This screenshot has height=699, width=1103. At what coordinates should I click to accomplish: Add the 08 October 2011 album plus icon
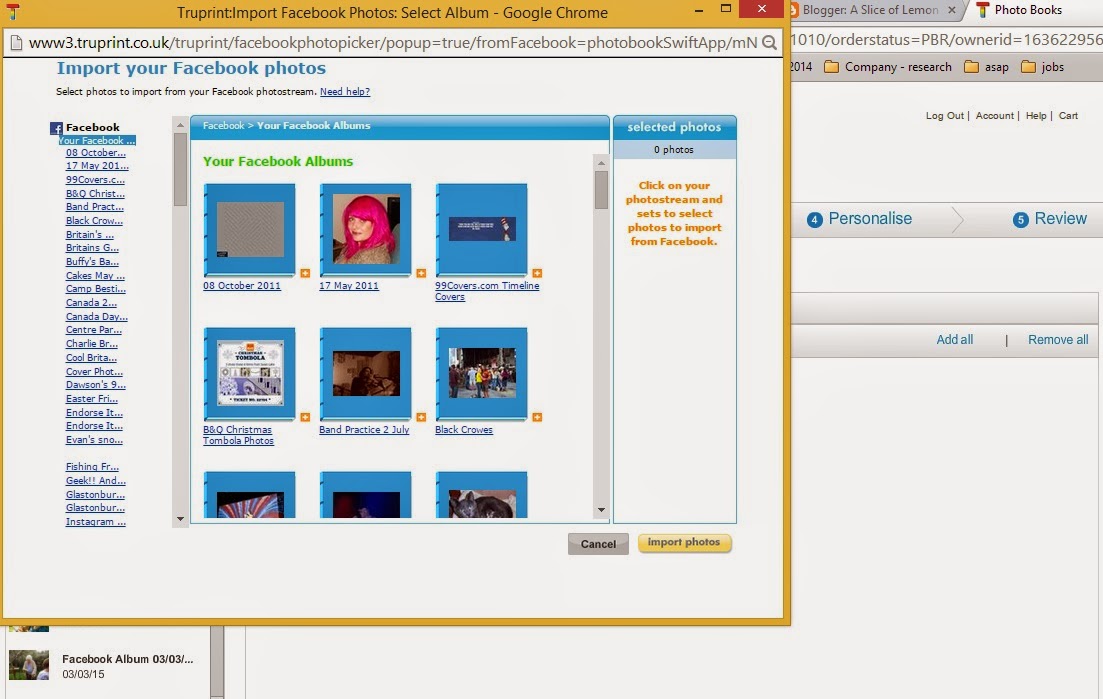[x=305, y=274]
